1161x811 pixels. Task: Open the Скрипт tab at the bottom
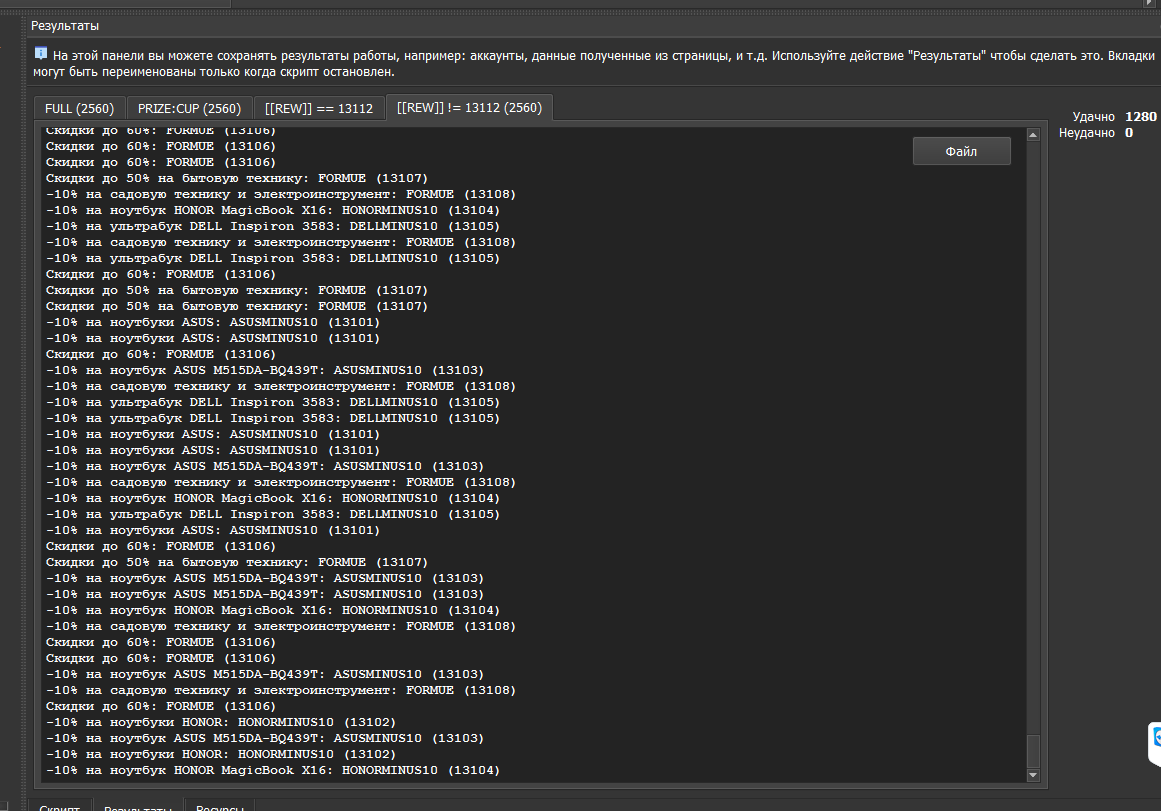(59, 806)
